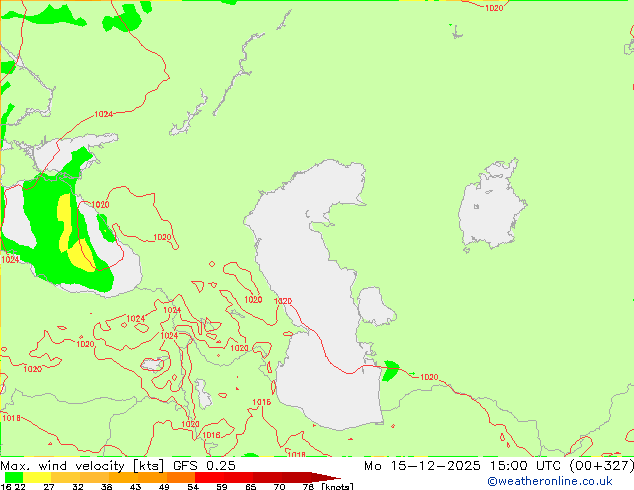Click the yellow 22–27 knots legend swatch
634x490 pixels.
(37, 477)
